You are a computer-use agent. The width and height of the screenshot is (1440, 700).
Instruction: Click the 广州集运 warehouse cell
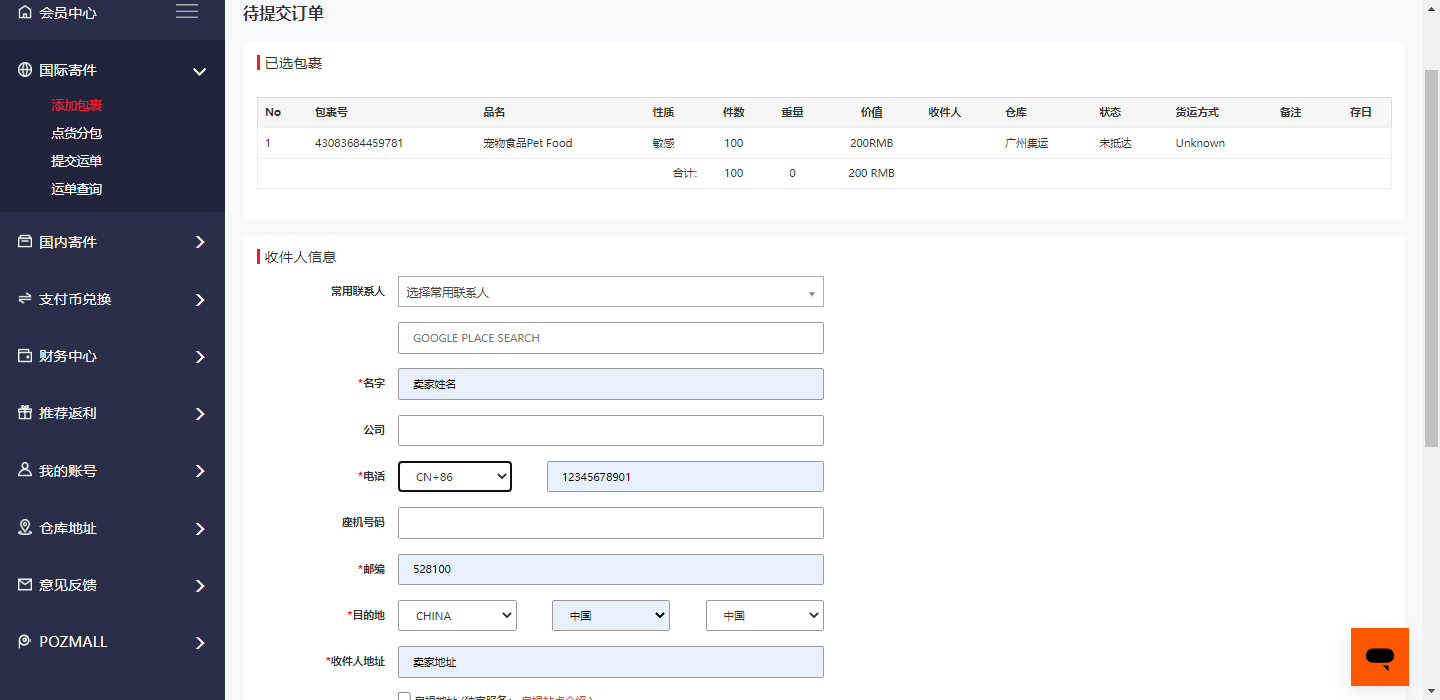point(1027,143)
